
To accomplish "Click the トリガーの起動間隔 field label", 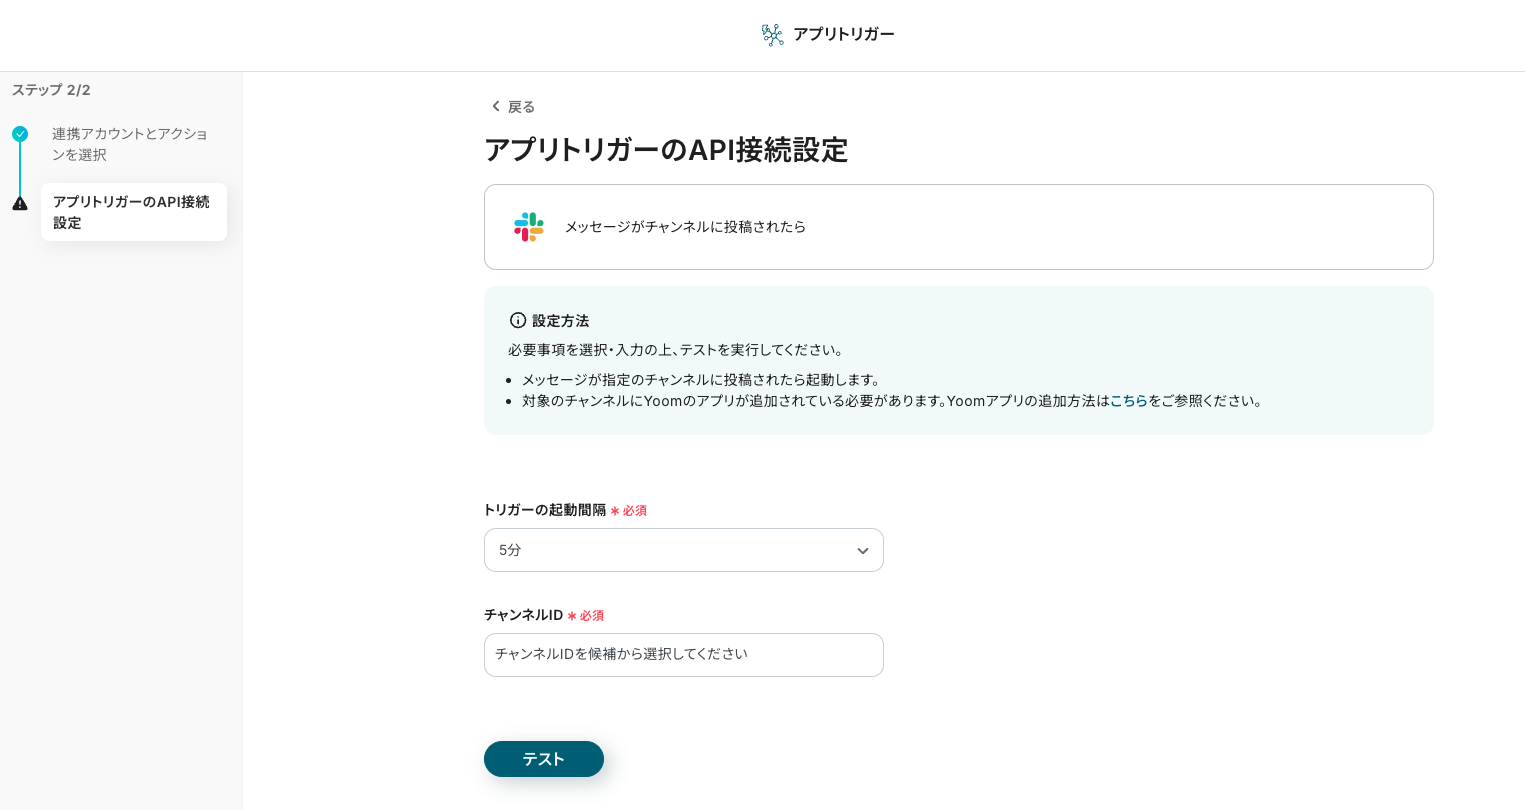I will (x=545, y=510).
